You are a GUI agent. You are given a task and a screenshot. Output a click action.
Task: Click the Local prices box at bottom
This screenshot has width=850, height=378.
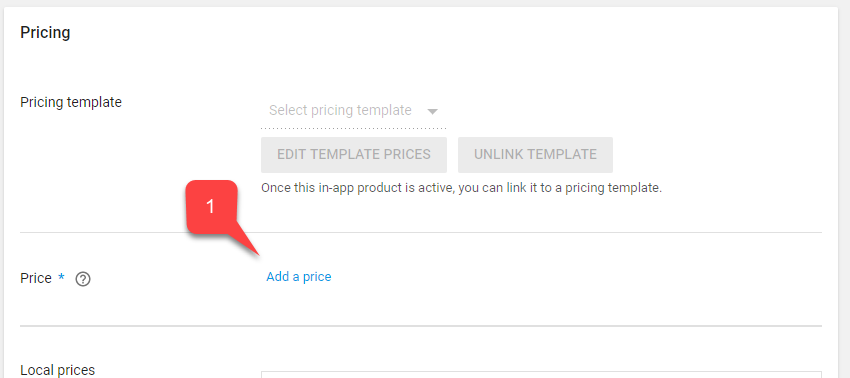click(x=541, y=374)
